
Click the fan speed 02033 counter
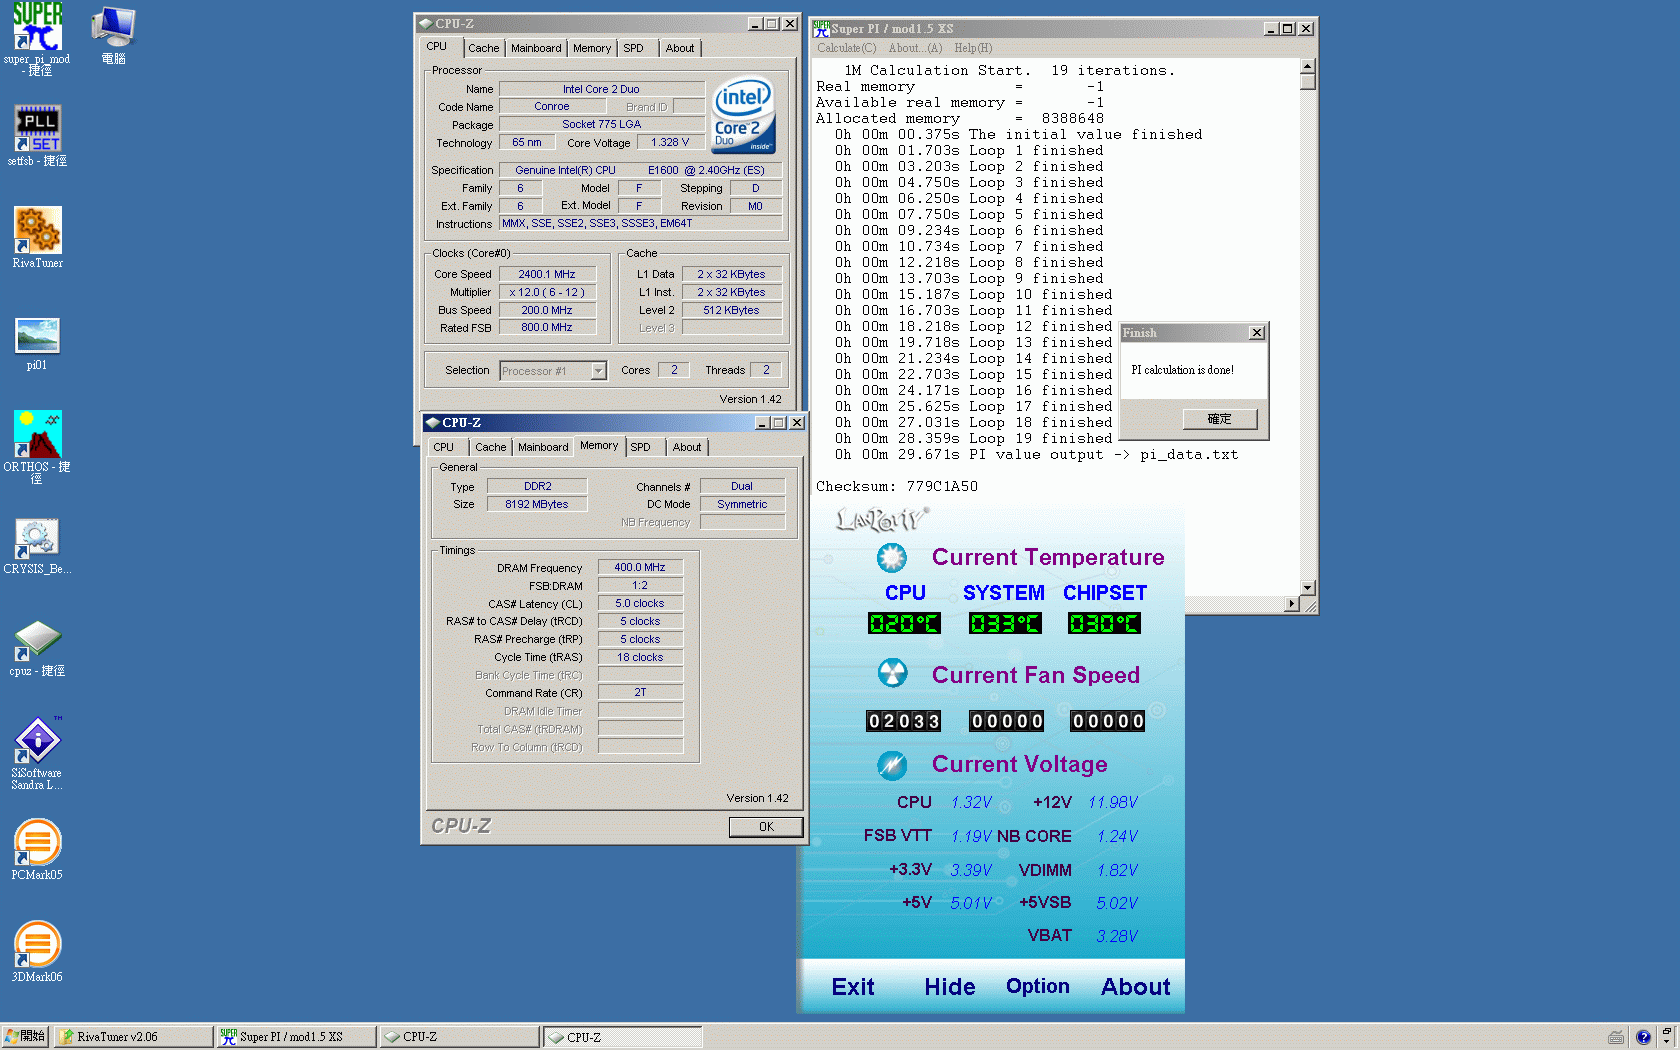(x=904, y=721)
